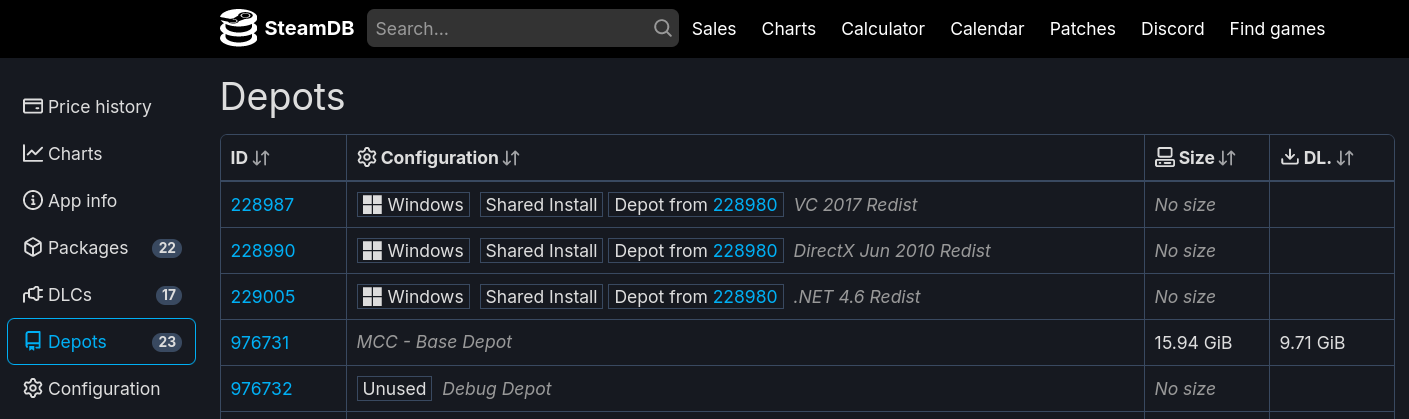Viewport: 1409px width, 419px height.
Task: Click the Unused tag on Debug Depot
Action: coord(395,388)
